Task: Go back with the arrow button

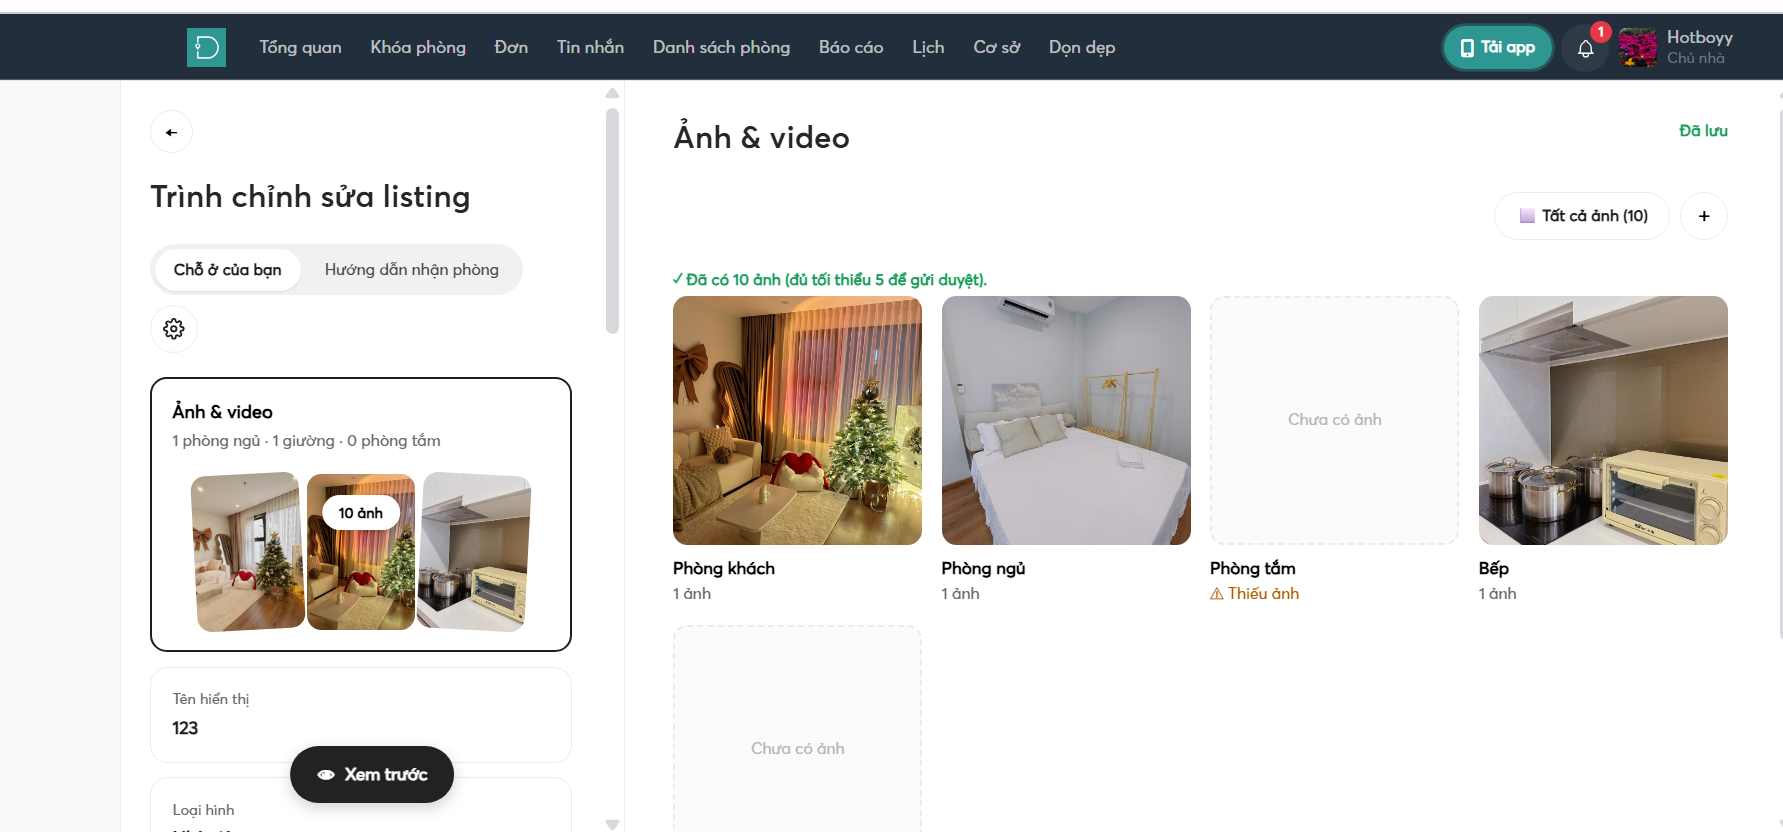Action: click(x=171, y=132)
